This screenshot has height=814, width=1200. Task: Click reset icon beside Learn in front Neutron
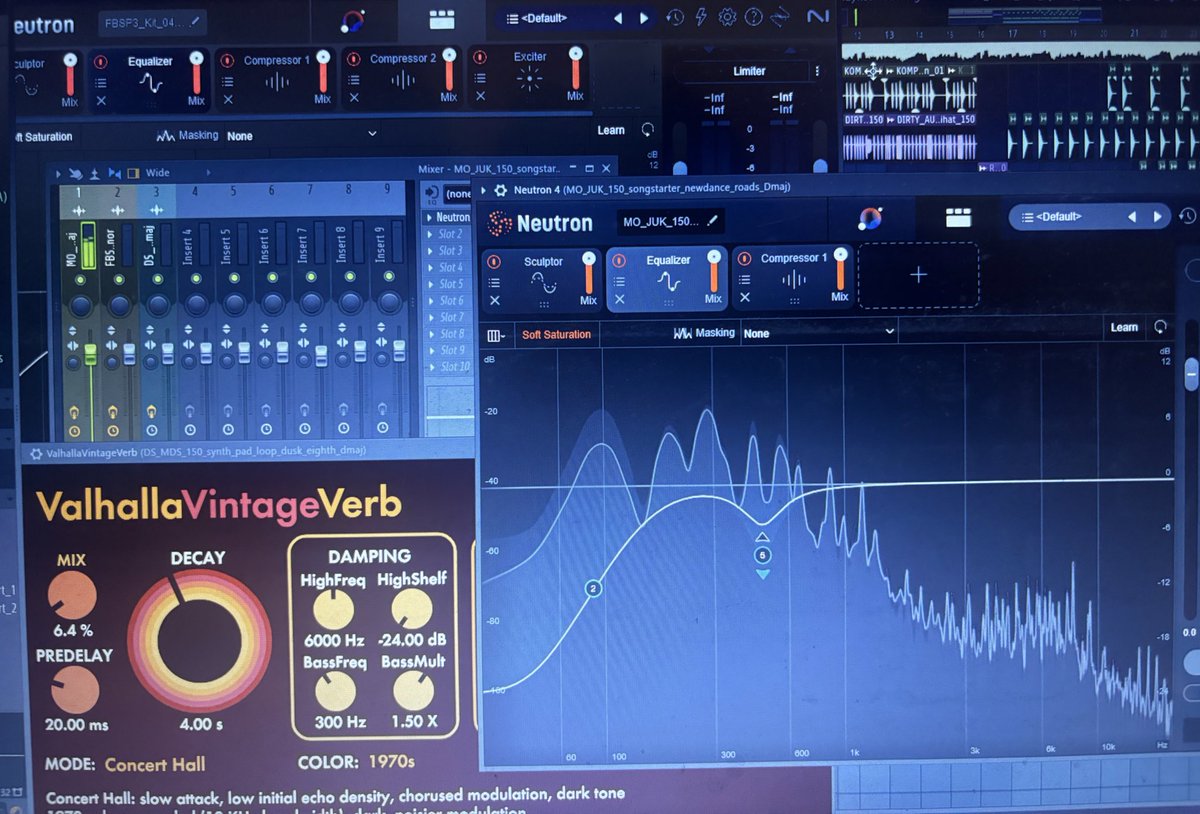point(1160,327)
